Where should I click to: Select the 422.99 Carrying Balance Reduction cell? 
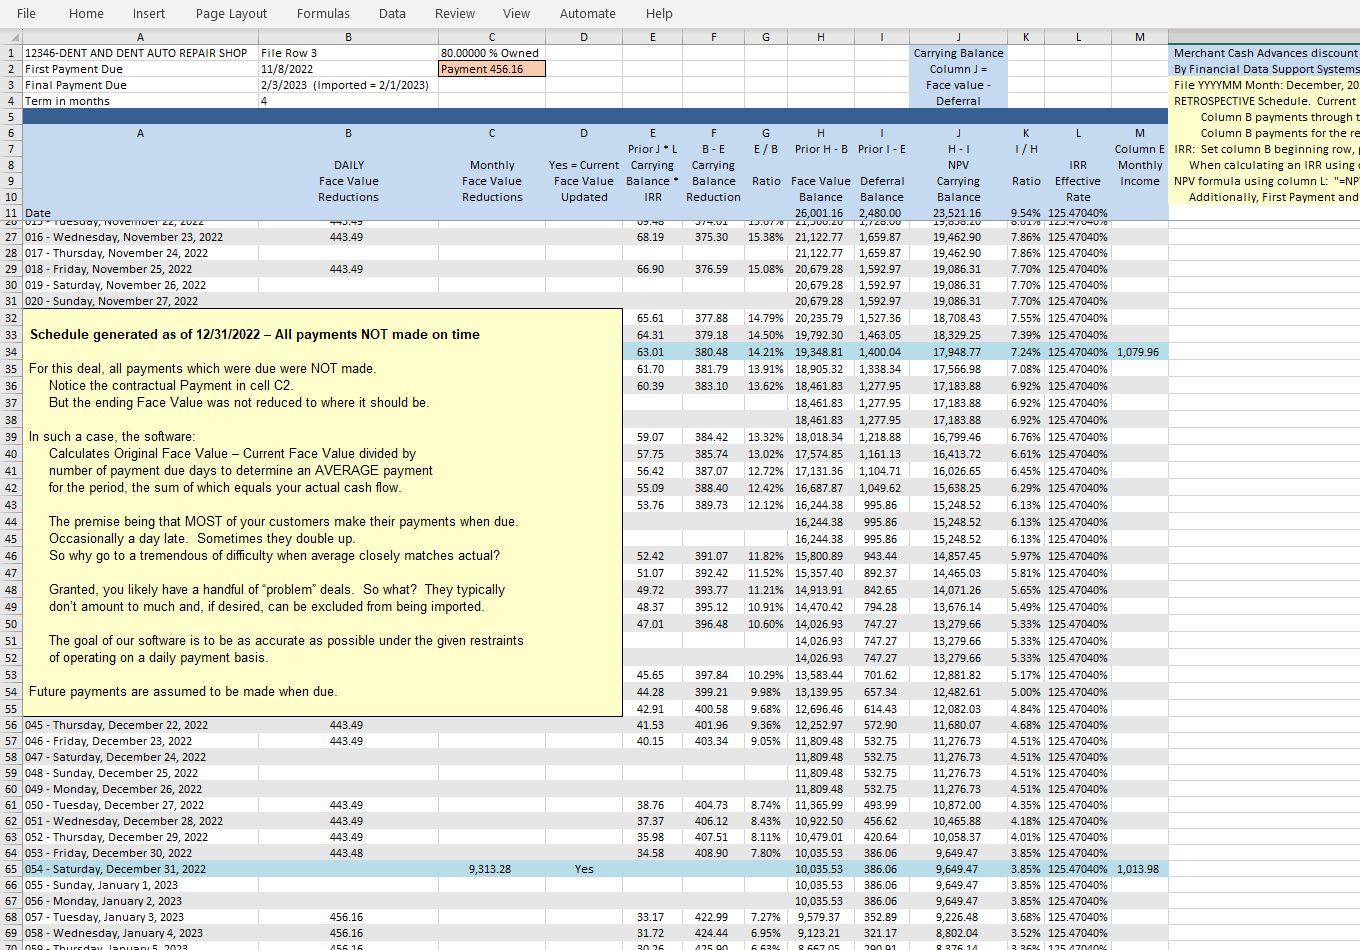(x=713, y=917)
